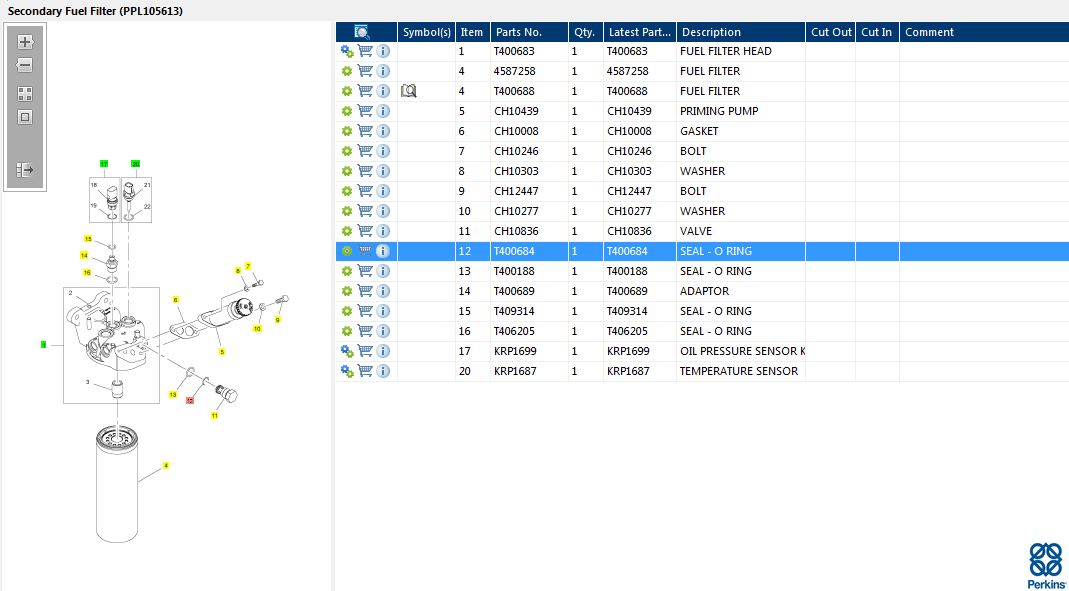This screenshot has width=1069, height=591.
Task: Select yellow callout 11 valve in diagram
Action: 214,415
